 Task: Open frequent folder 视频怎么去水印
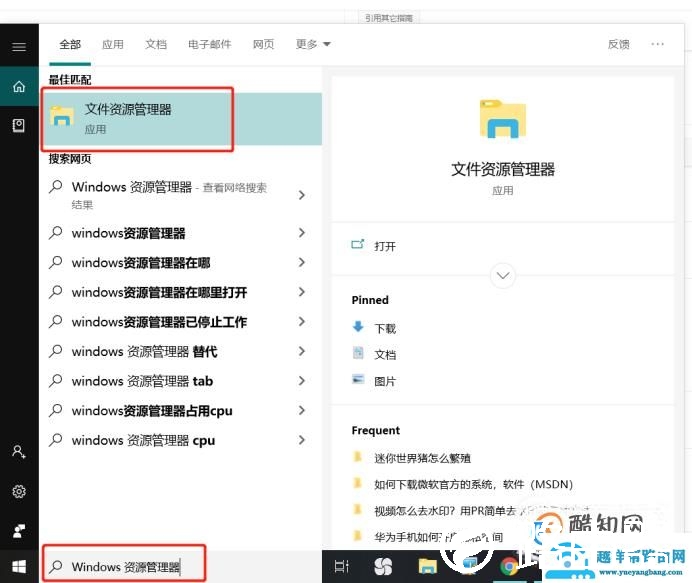(x=446, y=511)
